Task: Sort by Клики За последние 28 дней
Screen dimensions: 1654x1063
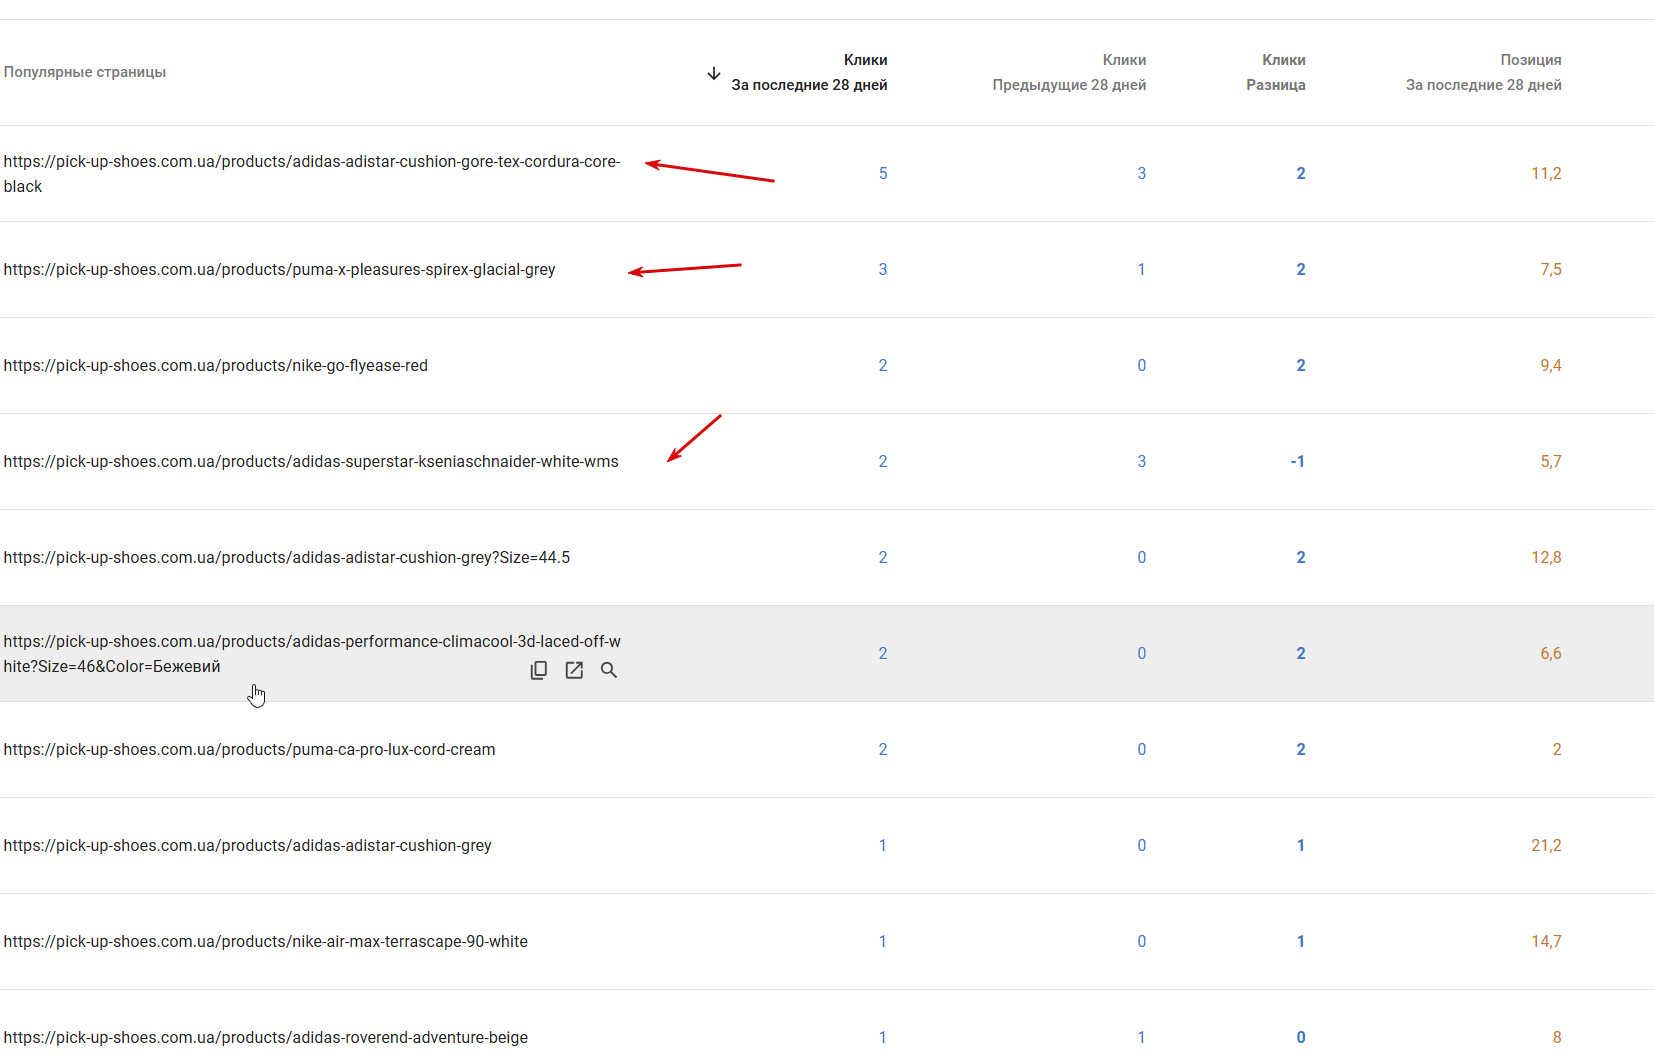Action: [x=809, y=73]
